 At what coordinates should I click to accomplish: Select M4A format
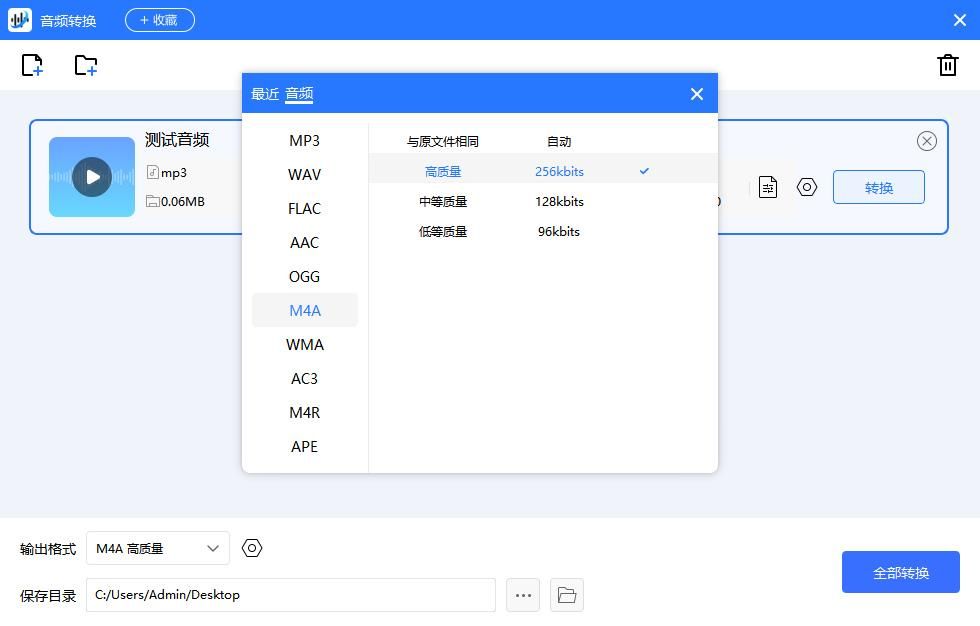304,311
